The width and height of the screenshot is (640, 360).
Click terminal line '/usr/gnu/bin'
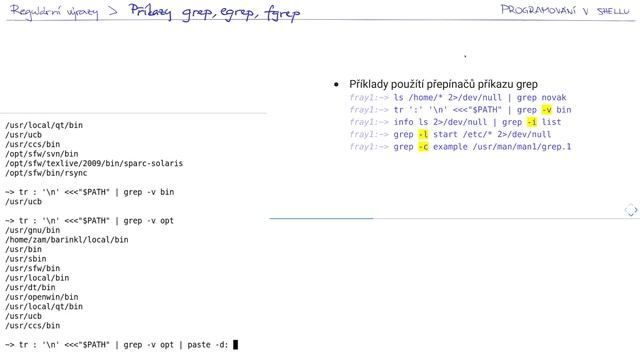[33, 230]
